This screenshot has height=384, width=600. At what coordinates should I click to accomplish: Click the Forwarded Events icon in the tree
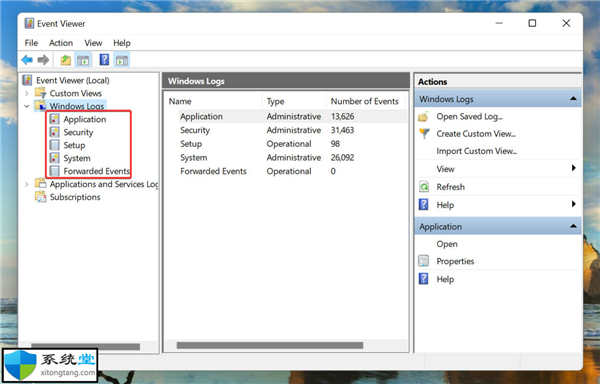coord(55,171)
